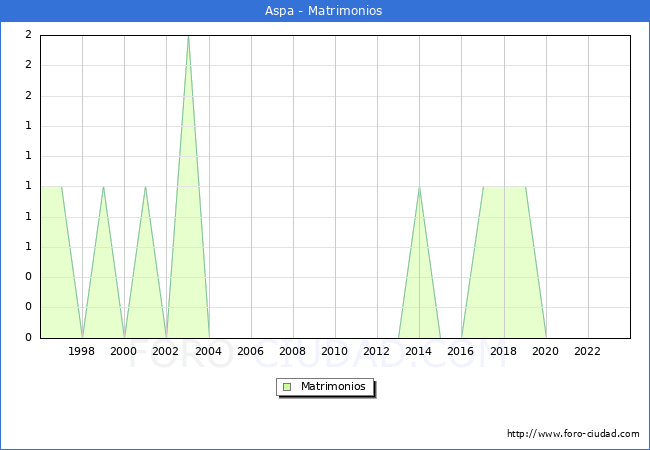Viewport: 650px width, 450px height.
Task: Pick the 2006 x-axis label
Action: (250, 351)
